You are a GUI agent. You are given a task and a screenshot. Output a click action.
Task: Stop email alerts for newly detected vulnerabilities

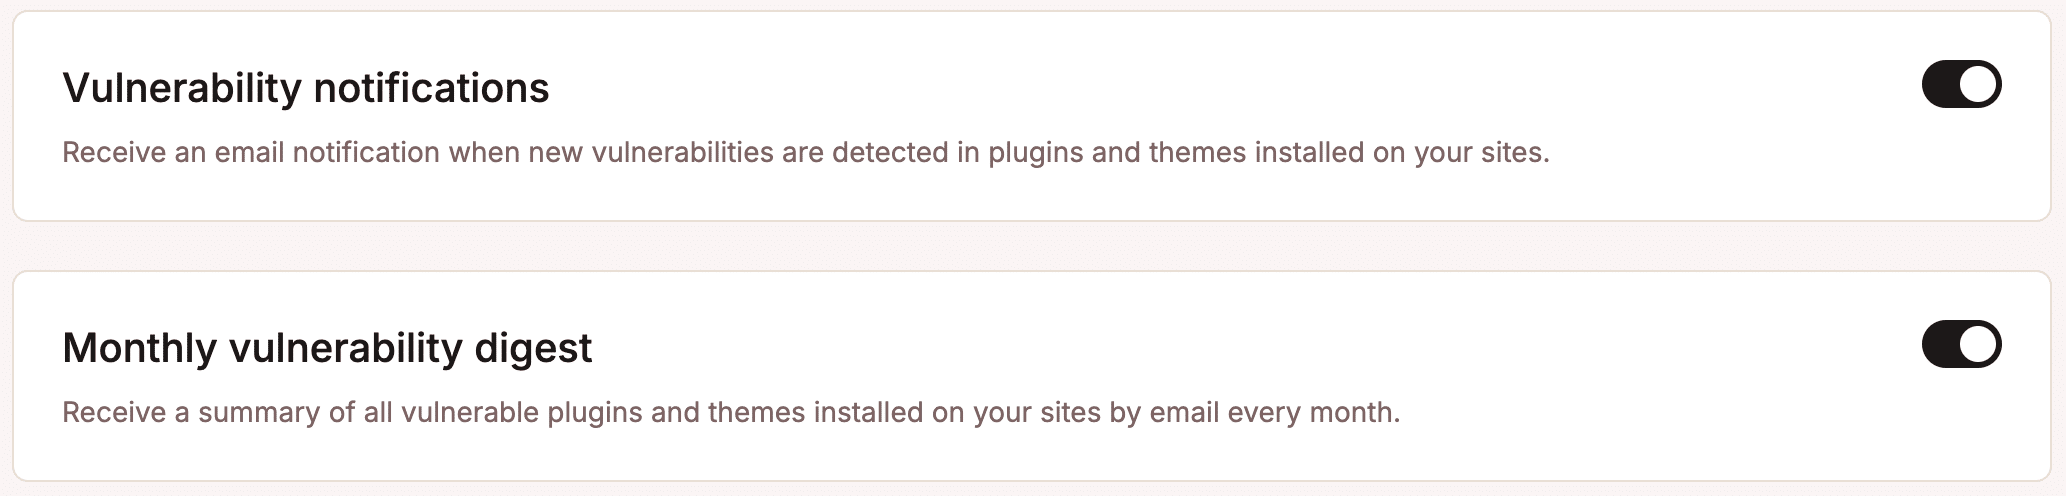[1961, 85]
